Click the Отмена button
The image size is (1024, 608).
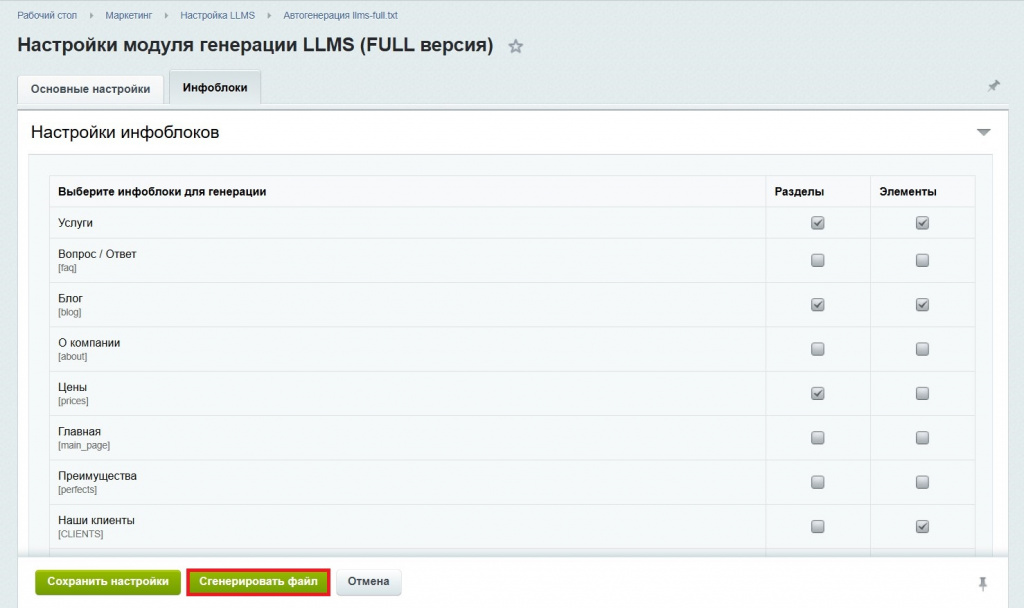(368, 581)
